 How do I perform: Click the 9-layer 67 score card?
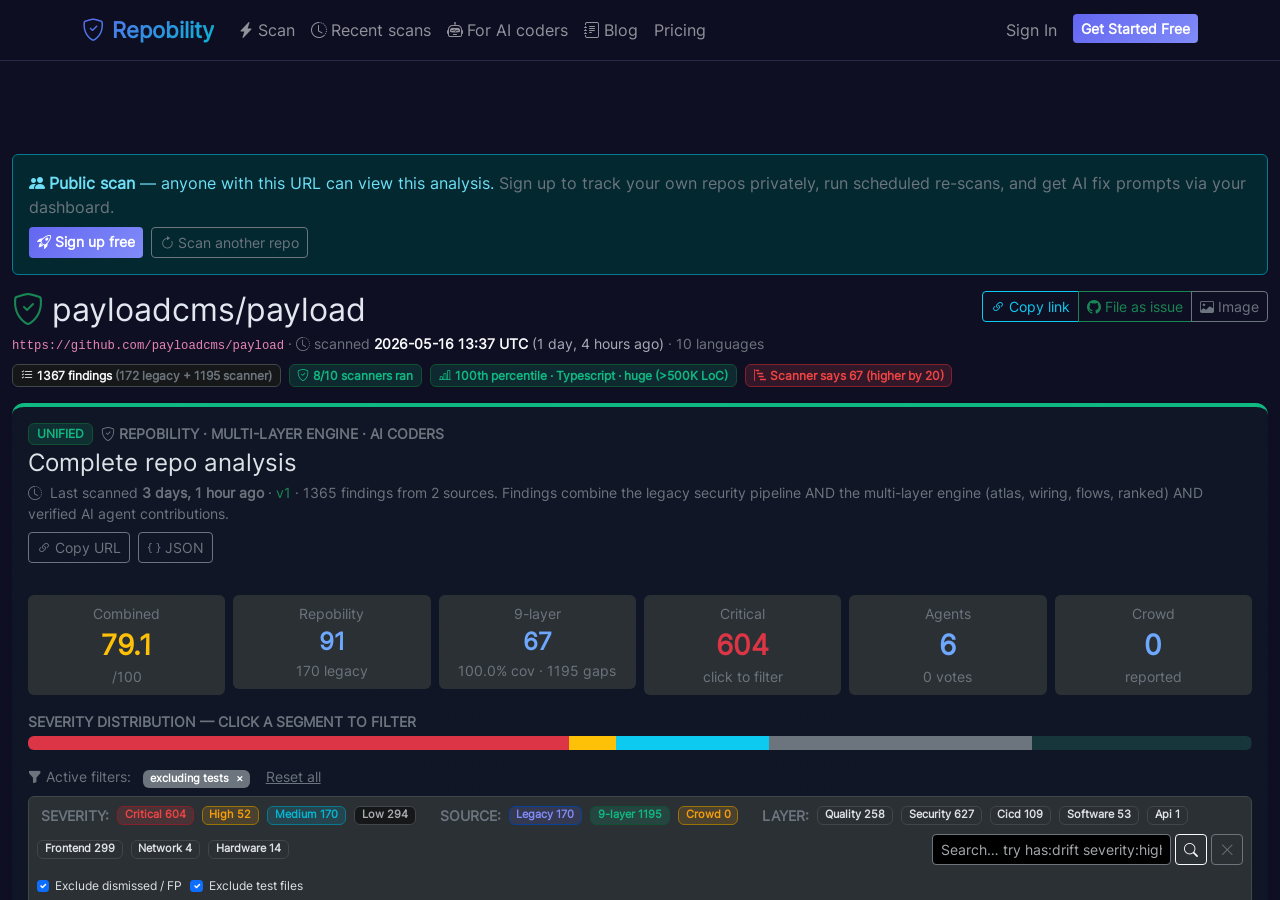[x=537, y=642]
